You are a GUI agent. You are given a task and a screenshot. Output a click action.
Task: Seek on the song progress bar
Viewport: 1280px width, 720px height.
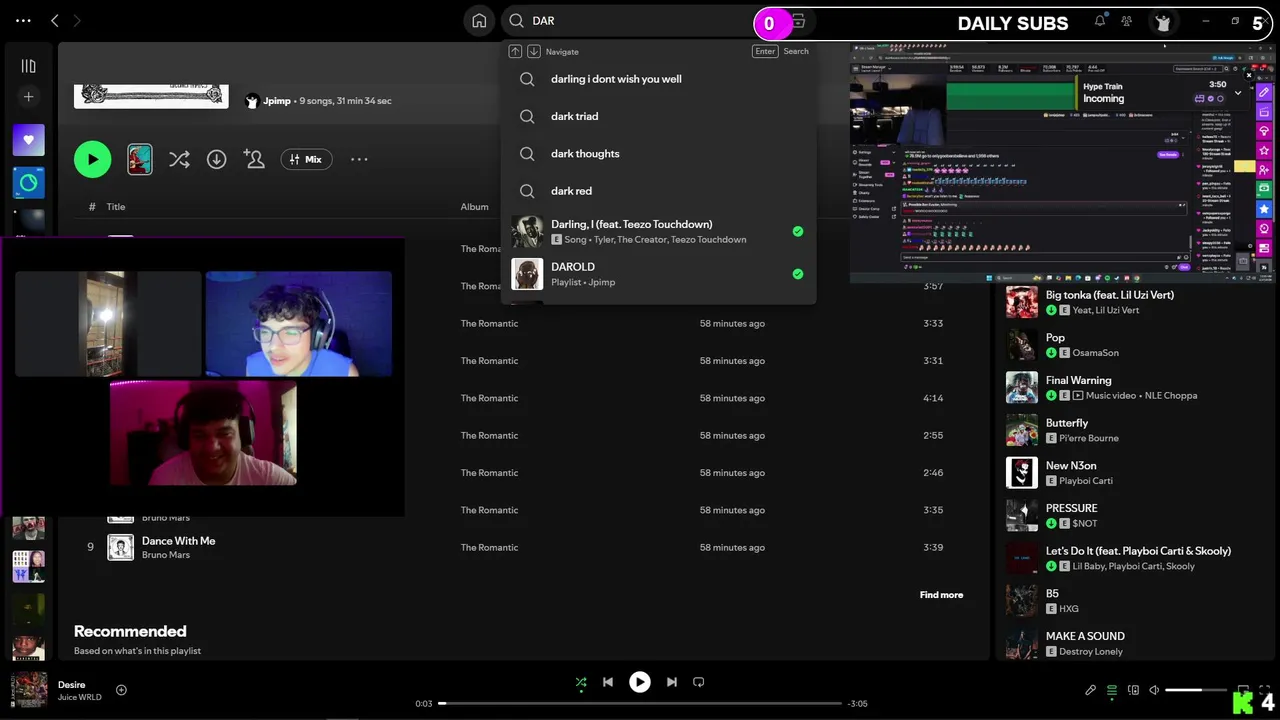point(640,703)
